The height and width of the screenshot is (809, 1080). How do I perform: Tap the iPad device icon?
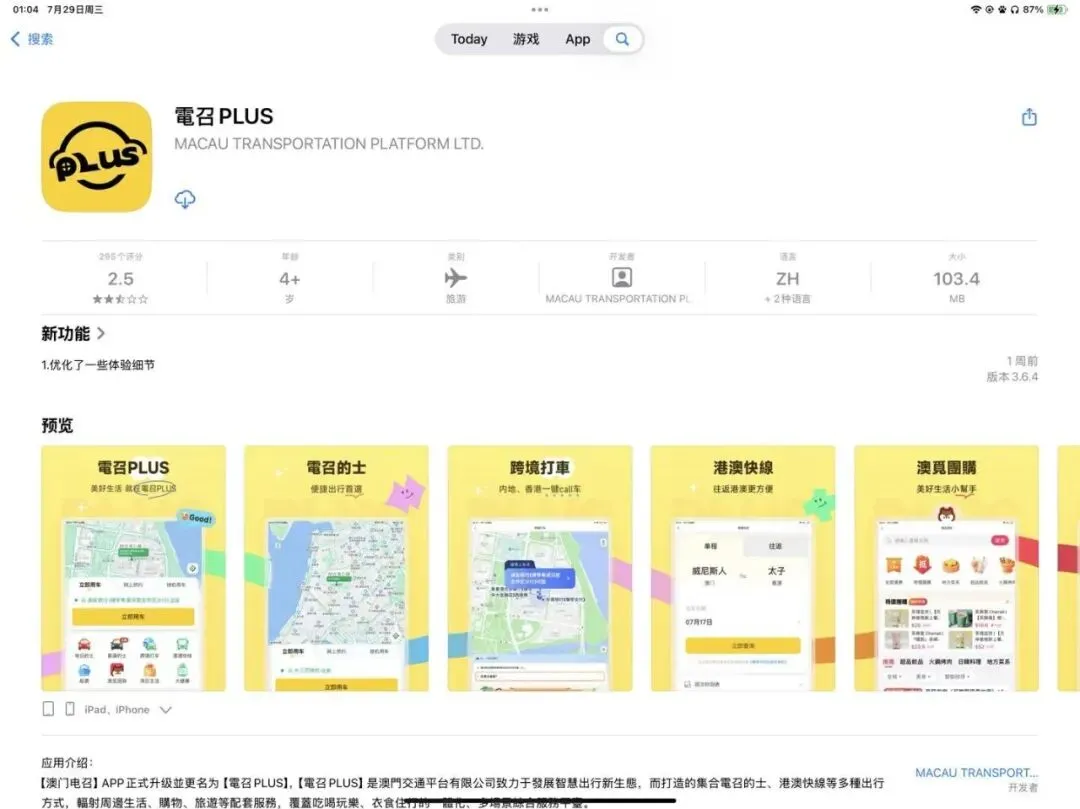coord(48,709)
